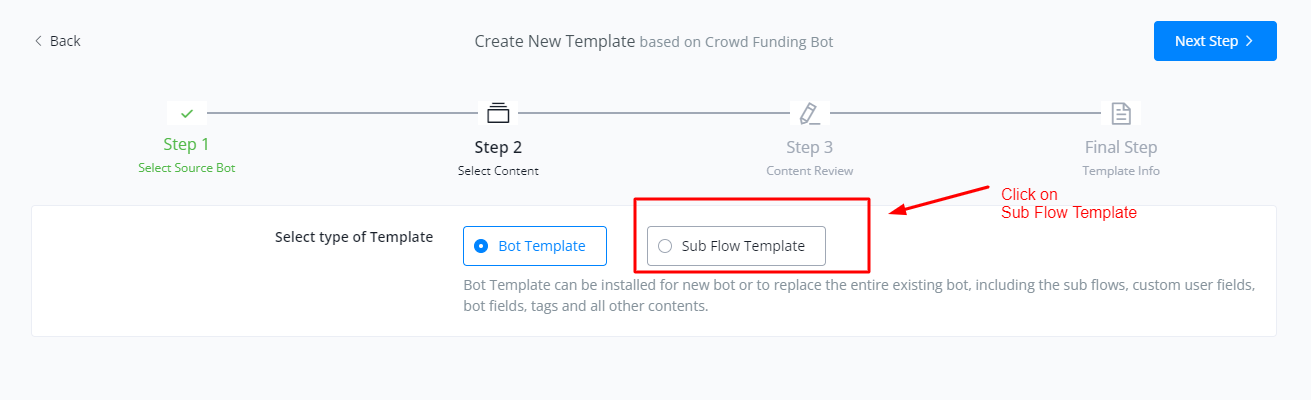Click the Next Step button

click(1215, 41)
